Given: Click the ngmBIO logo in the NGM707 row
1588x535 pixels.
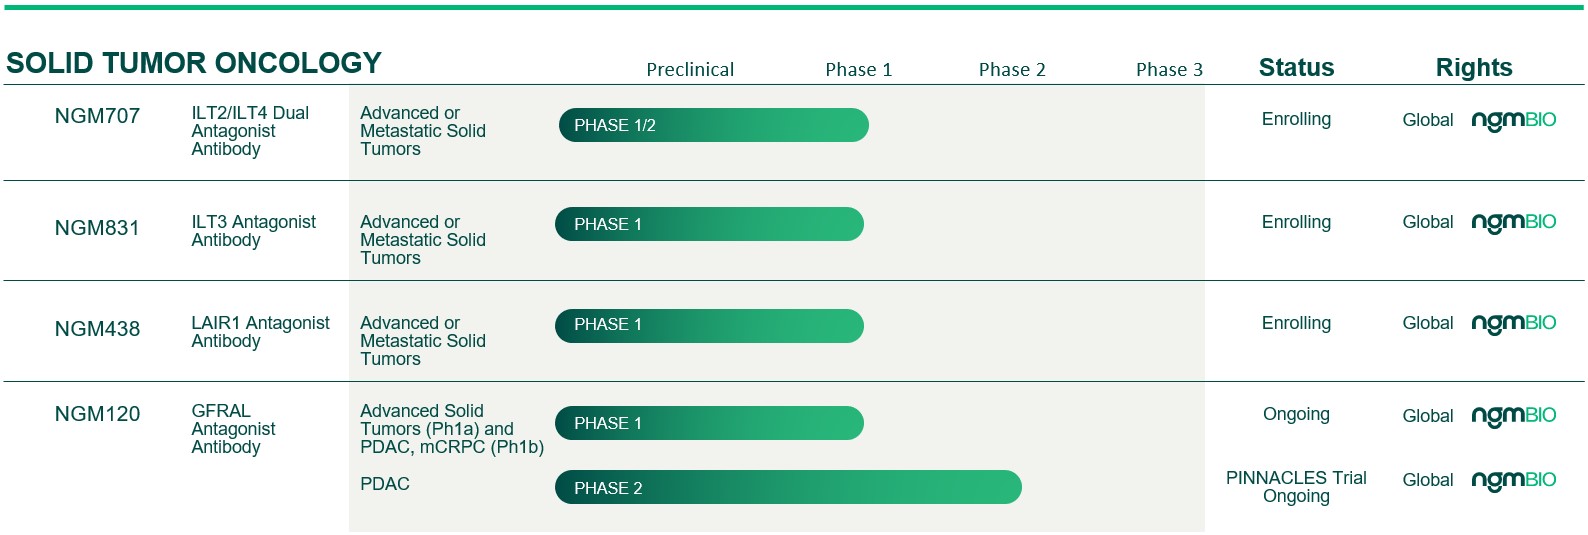Looking at the screenshot, I should [x=1513, y=120].
